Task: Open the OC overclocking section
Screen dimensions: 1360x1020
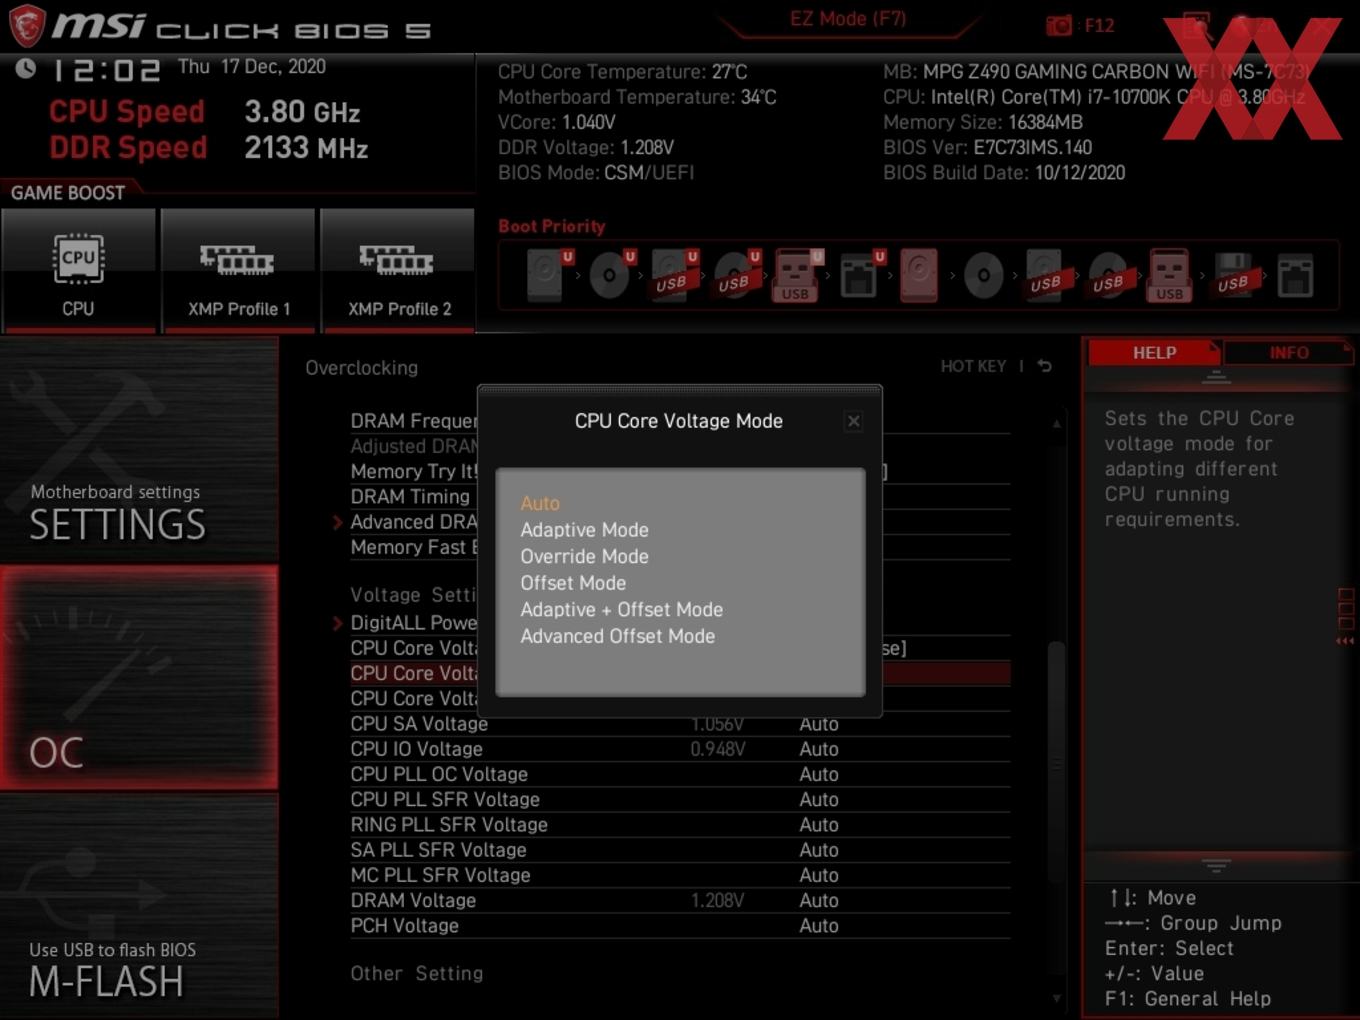Action: coord(139,677)
